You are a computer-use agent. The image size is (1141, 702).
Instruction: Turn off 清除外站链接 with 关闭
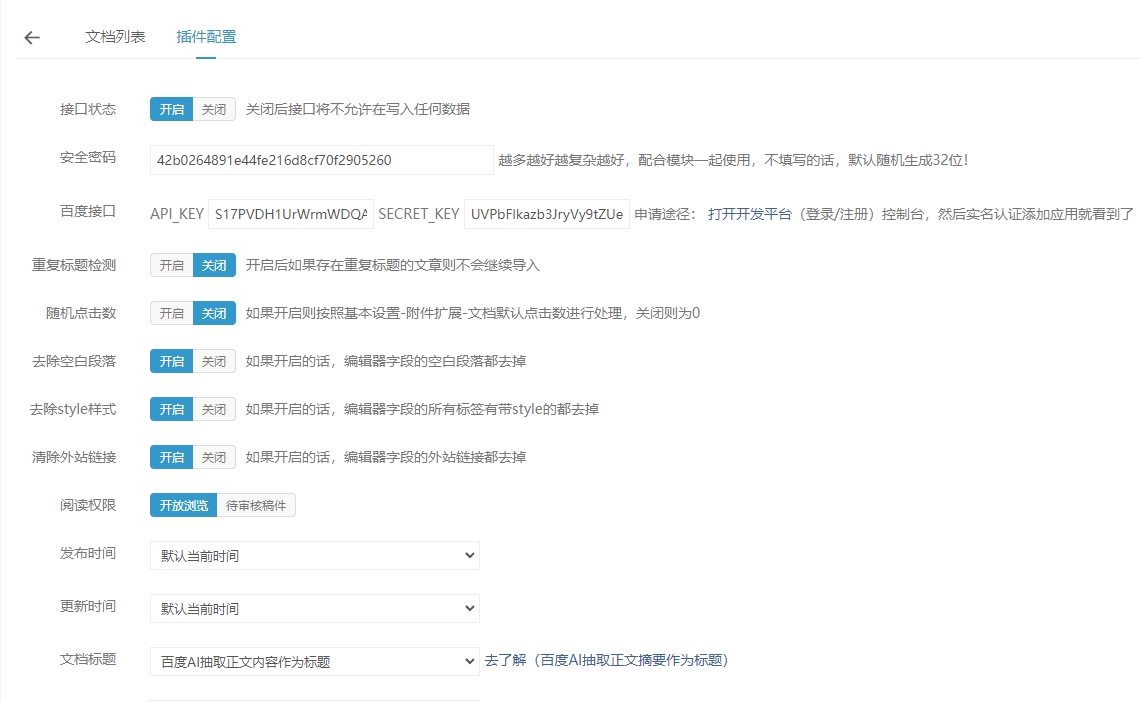tap(214, 457)
